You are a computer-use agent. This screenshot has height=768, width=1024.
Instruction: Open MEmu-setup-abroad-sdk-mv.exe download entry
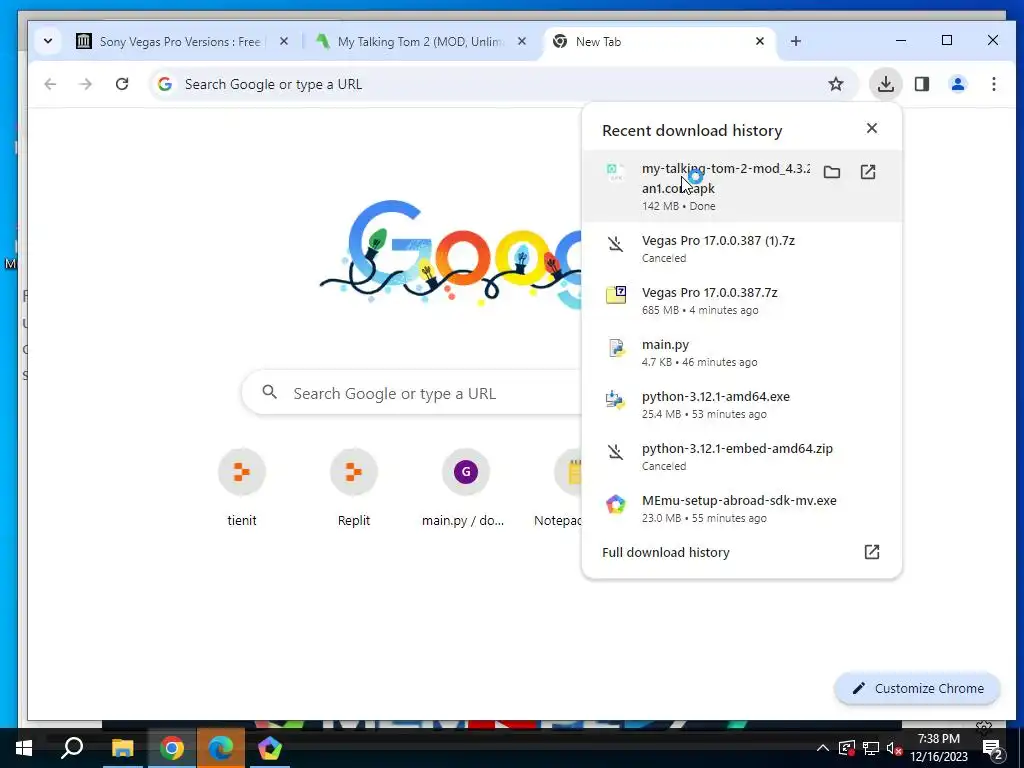(741, 509)
